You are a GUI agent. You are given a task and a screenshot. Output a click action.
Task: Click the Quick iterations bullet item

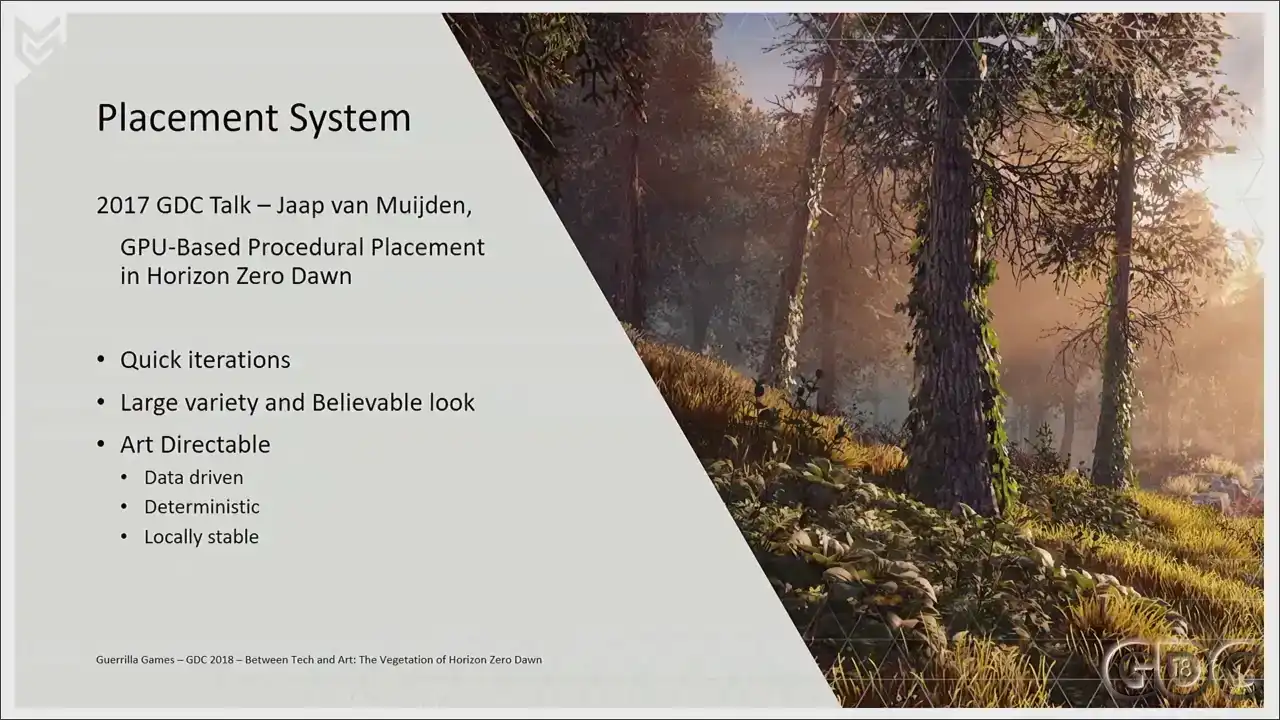click(205, 360)
